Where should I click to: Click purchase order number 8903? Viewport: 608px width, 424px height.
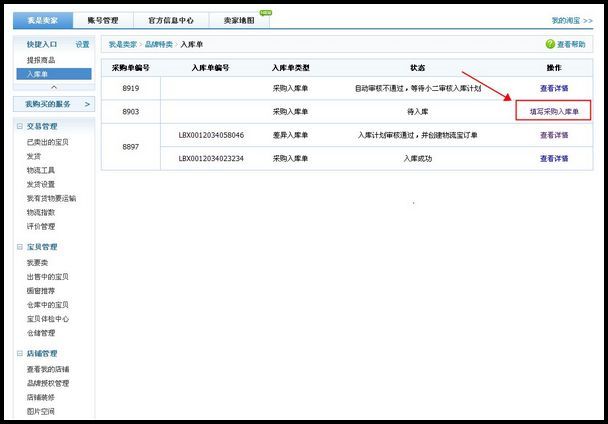pos(131,112)
